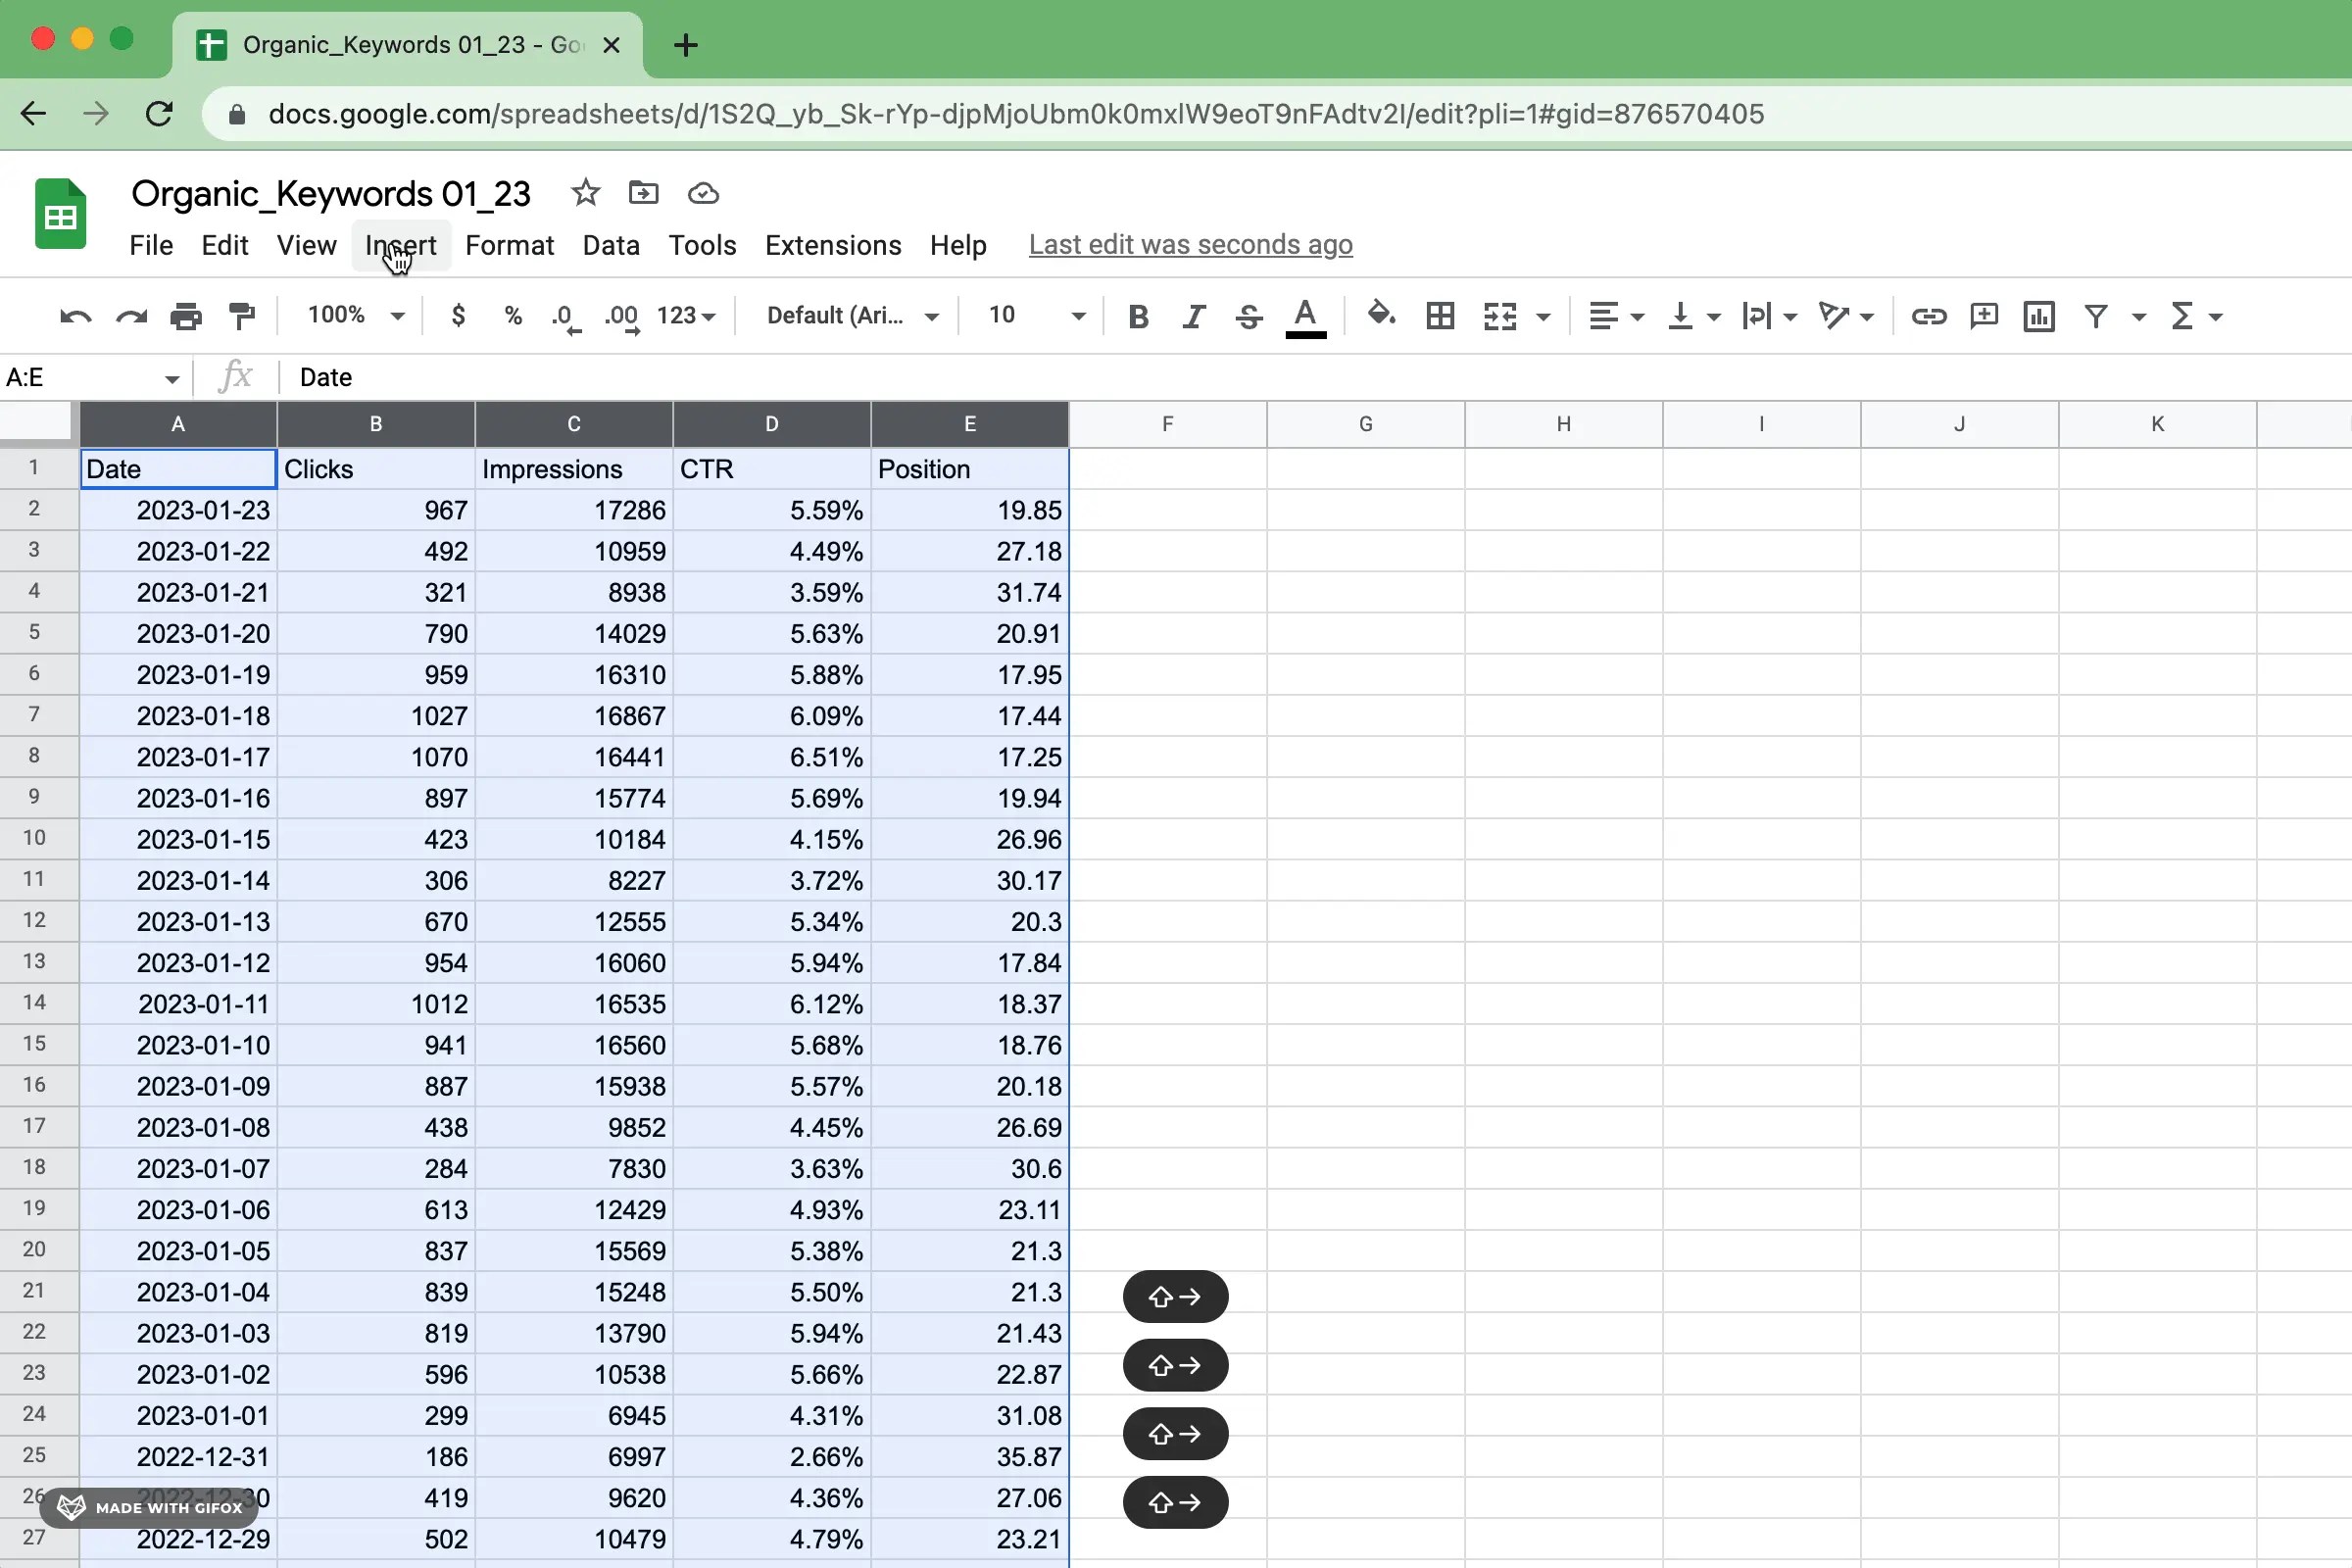This screenshot has width=2352, height=1568.
Task: Select the Paint format tool
Action: 241,315
